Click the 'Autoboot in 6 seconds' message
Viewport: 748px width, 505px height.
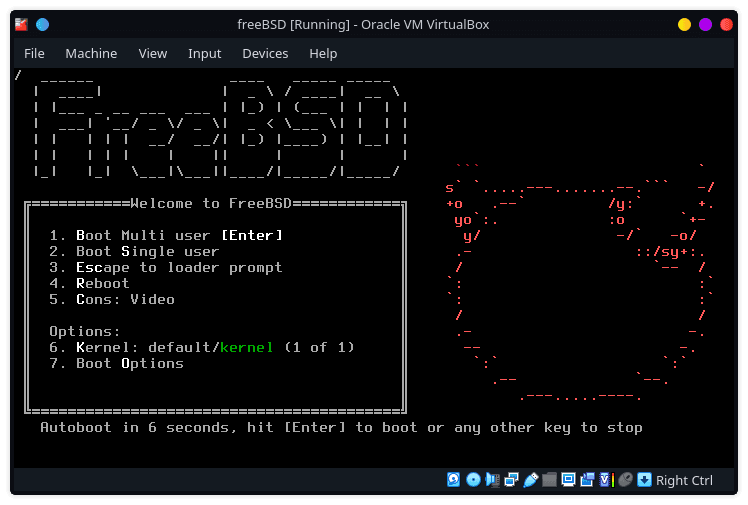coord(341,427)
